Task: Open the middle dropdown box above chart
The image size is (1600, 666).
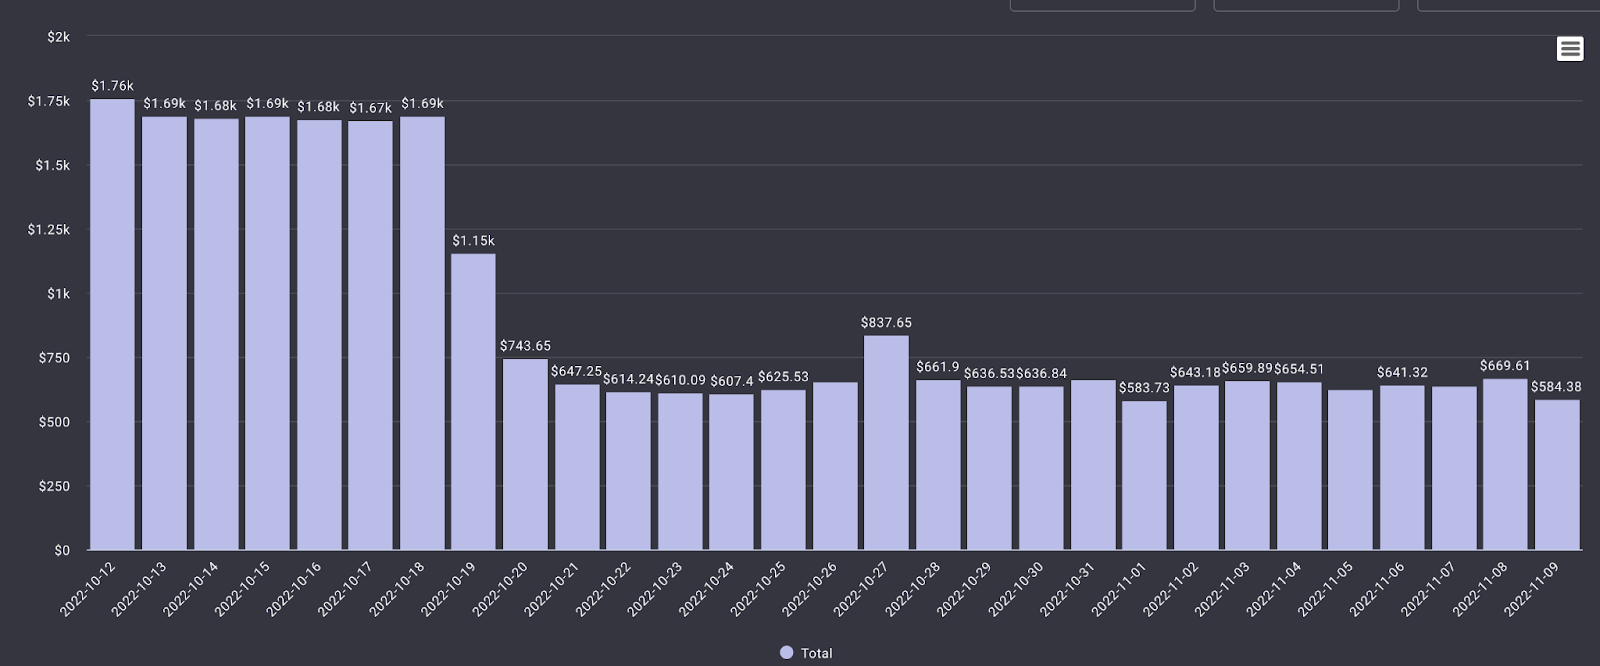Action: pyautogui.click(x=1305, y=5)
